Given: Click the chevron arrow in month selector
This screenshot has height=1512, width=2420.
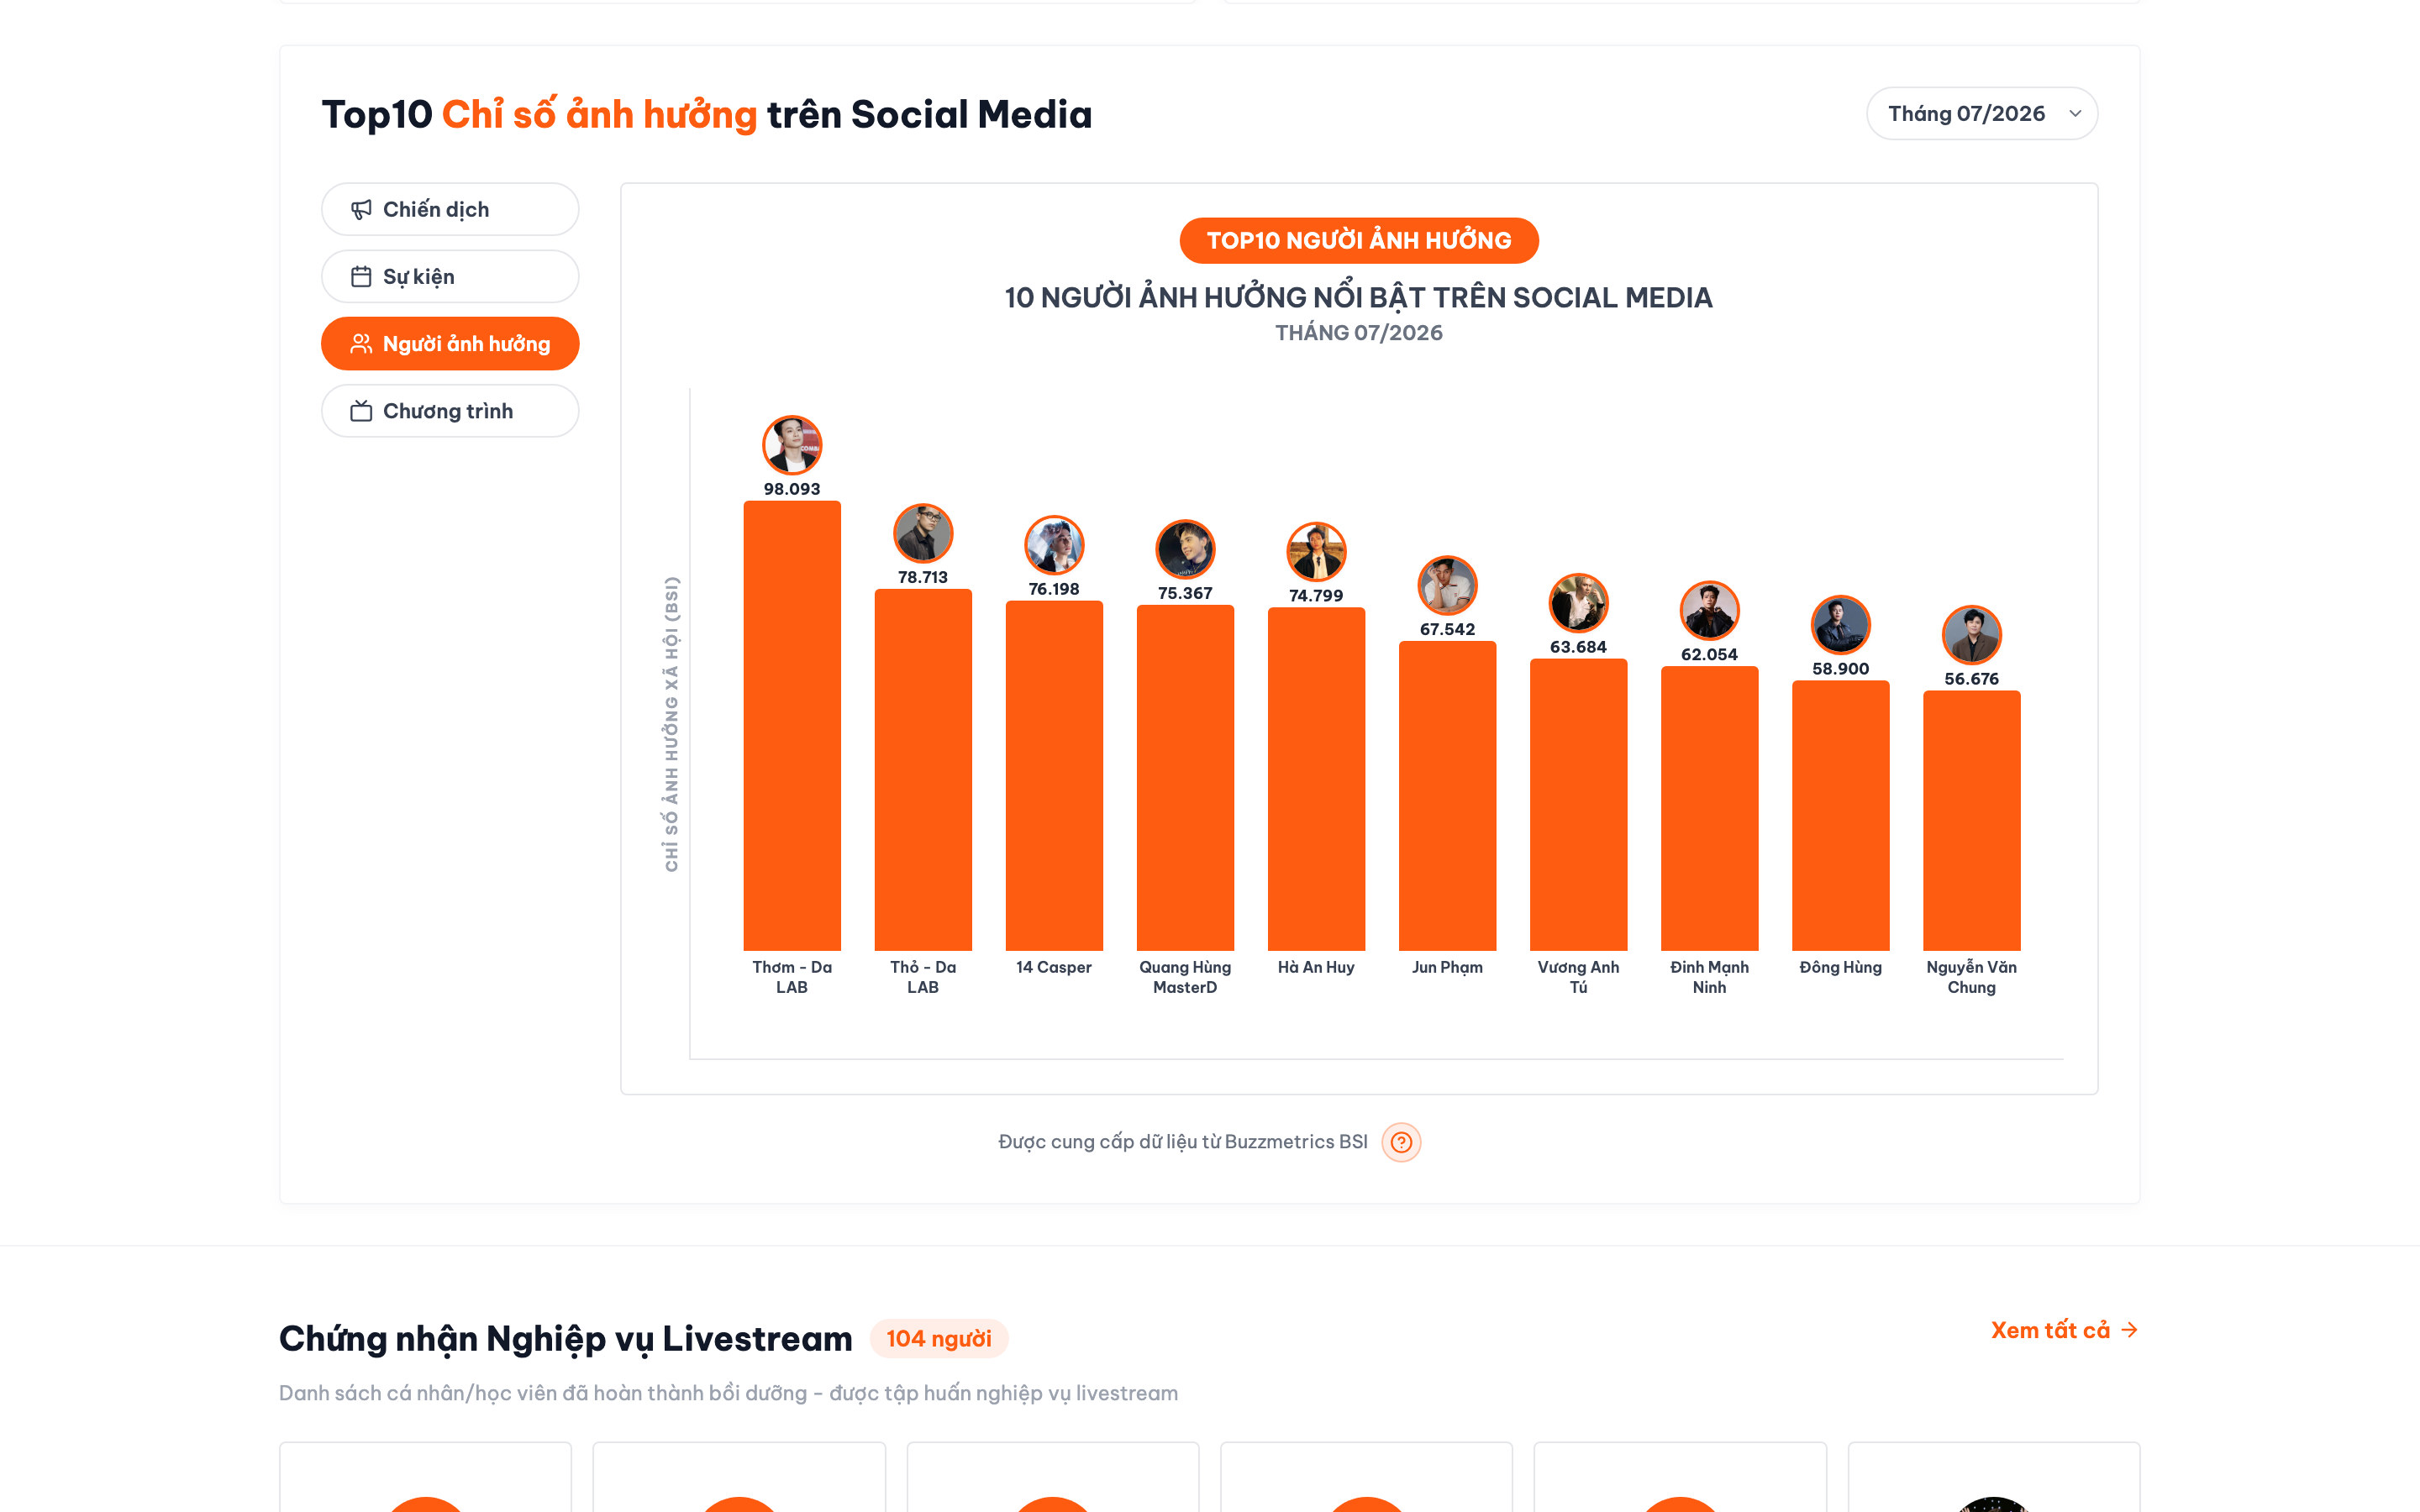Looking at the screenshot, I should 2075,114.
